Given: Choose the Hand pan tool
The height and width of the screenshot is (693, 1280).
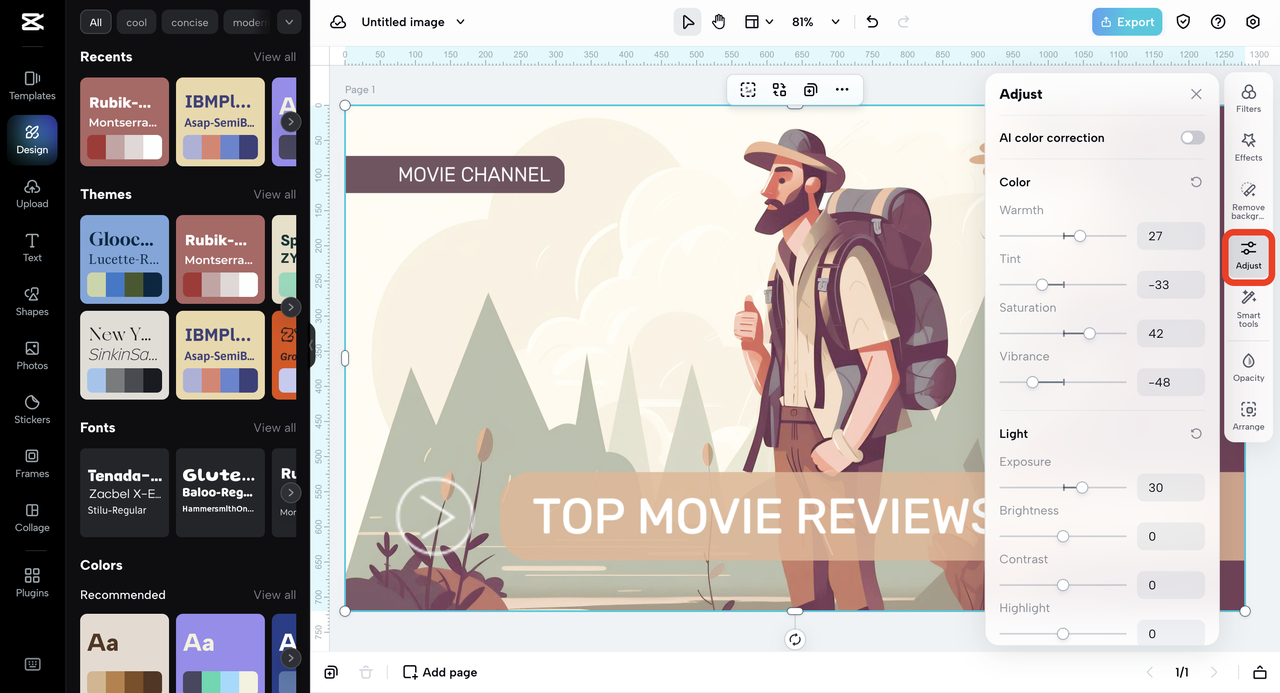Looking at the screenshot, I should tap(719, 22).
